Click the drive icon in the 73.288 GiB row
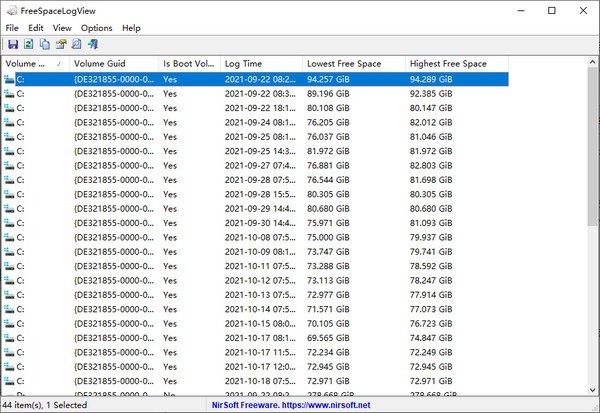 (9, 266)
